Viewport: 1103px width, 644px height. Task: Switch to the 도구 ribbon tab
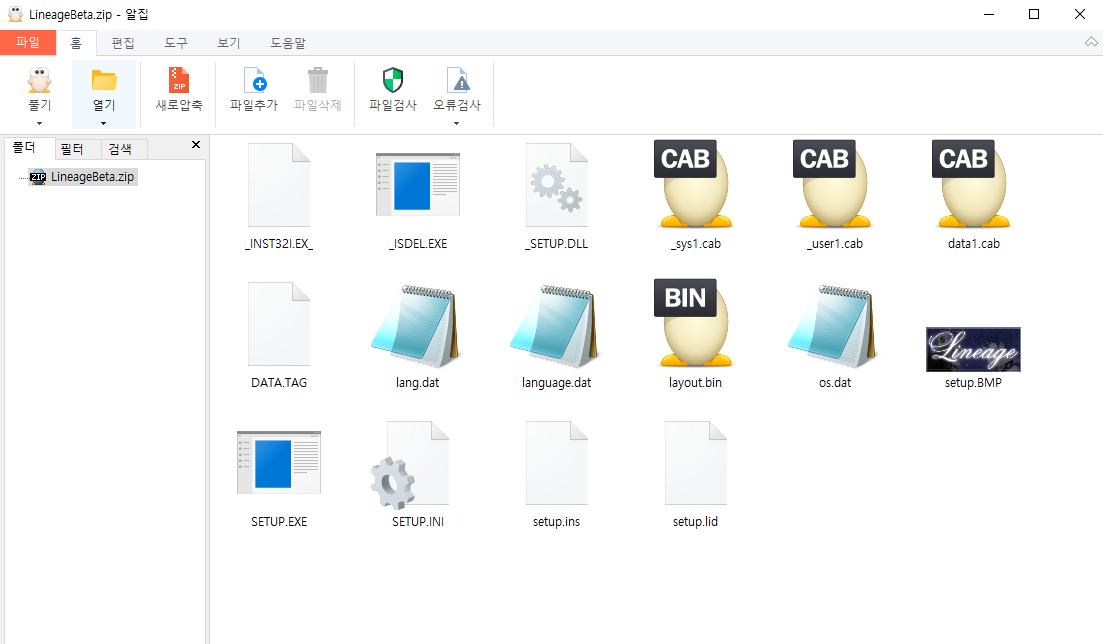176,43
